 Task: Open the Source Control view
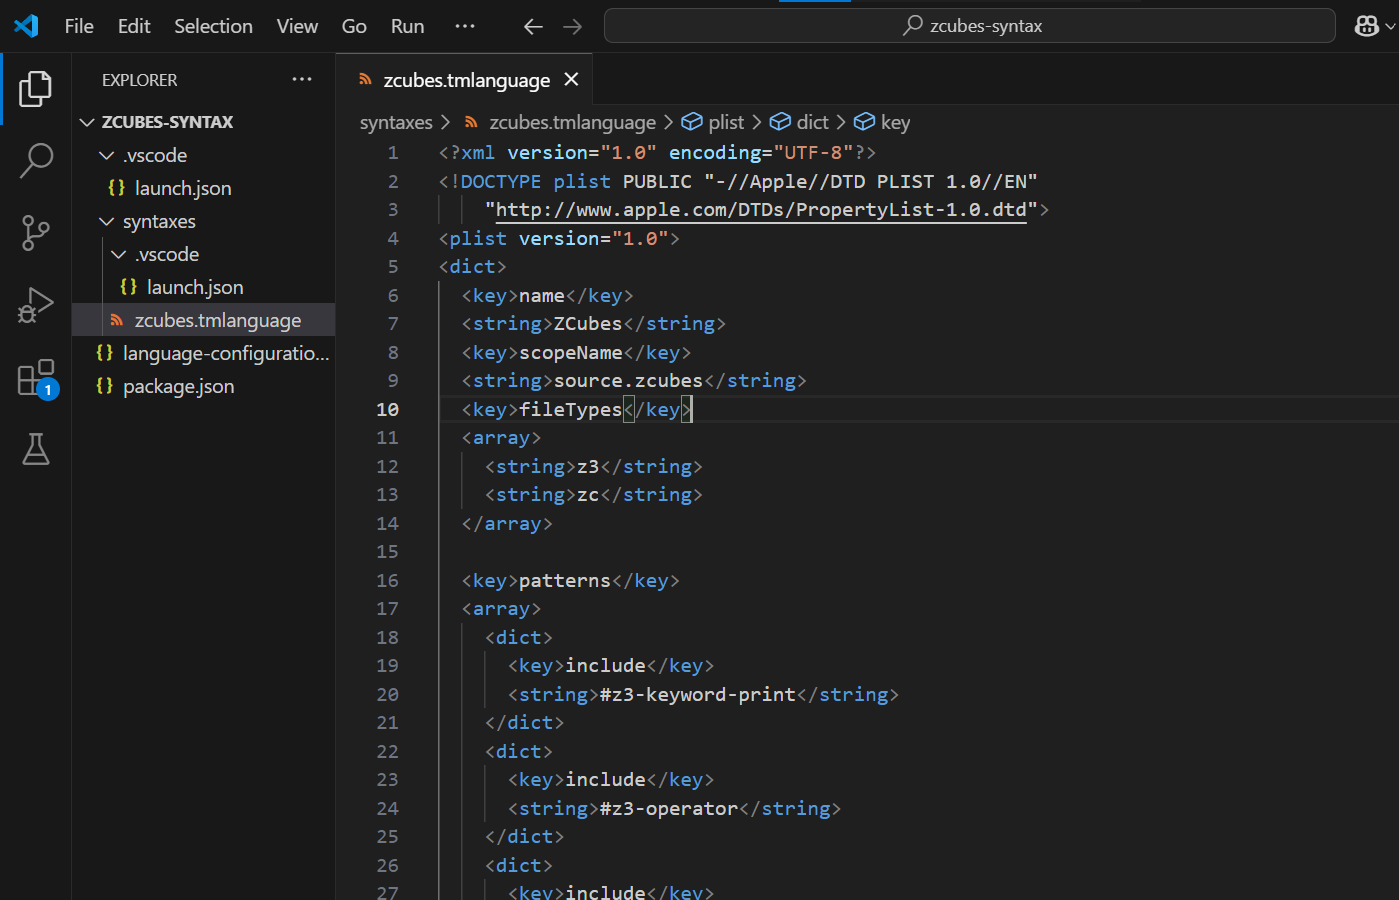pos(36,233)
